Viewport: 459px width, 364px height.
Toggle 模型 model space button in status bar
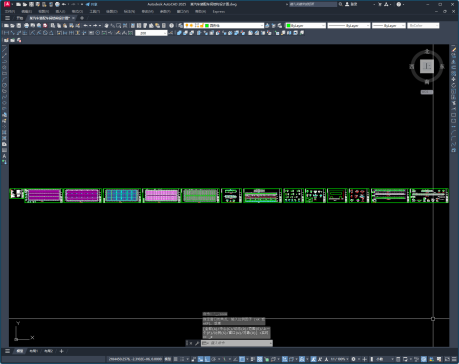pos(168,359)
